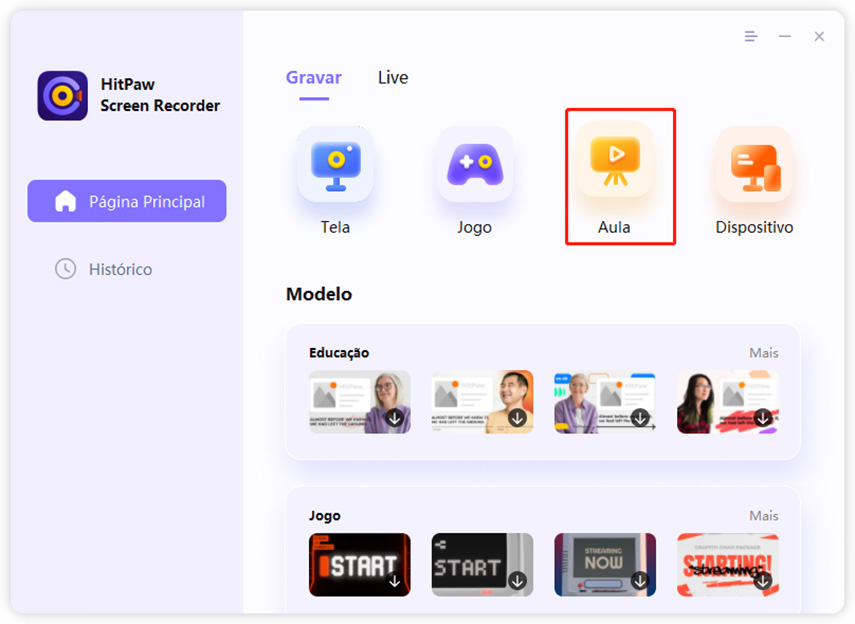Choose the Aula lecture recording icon

point(615,160)
